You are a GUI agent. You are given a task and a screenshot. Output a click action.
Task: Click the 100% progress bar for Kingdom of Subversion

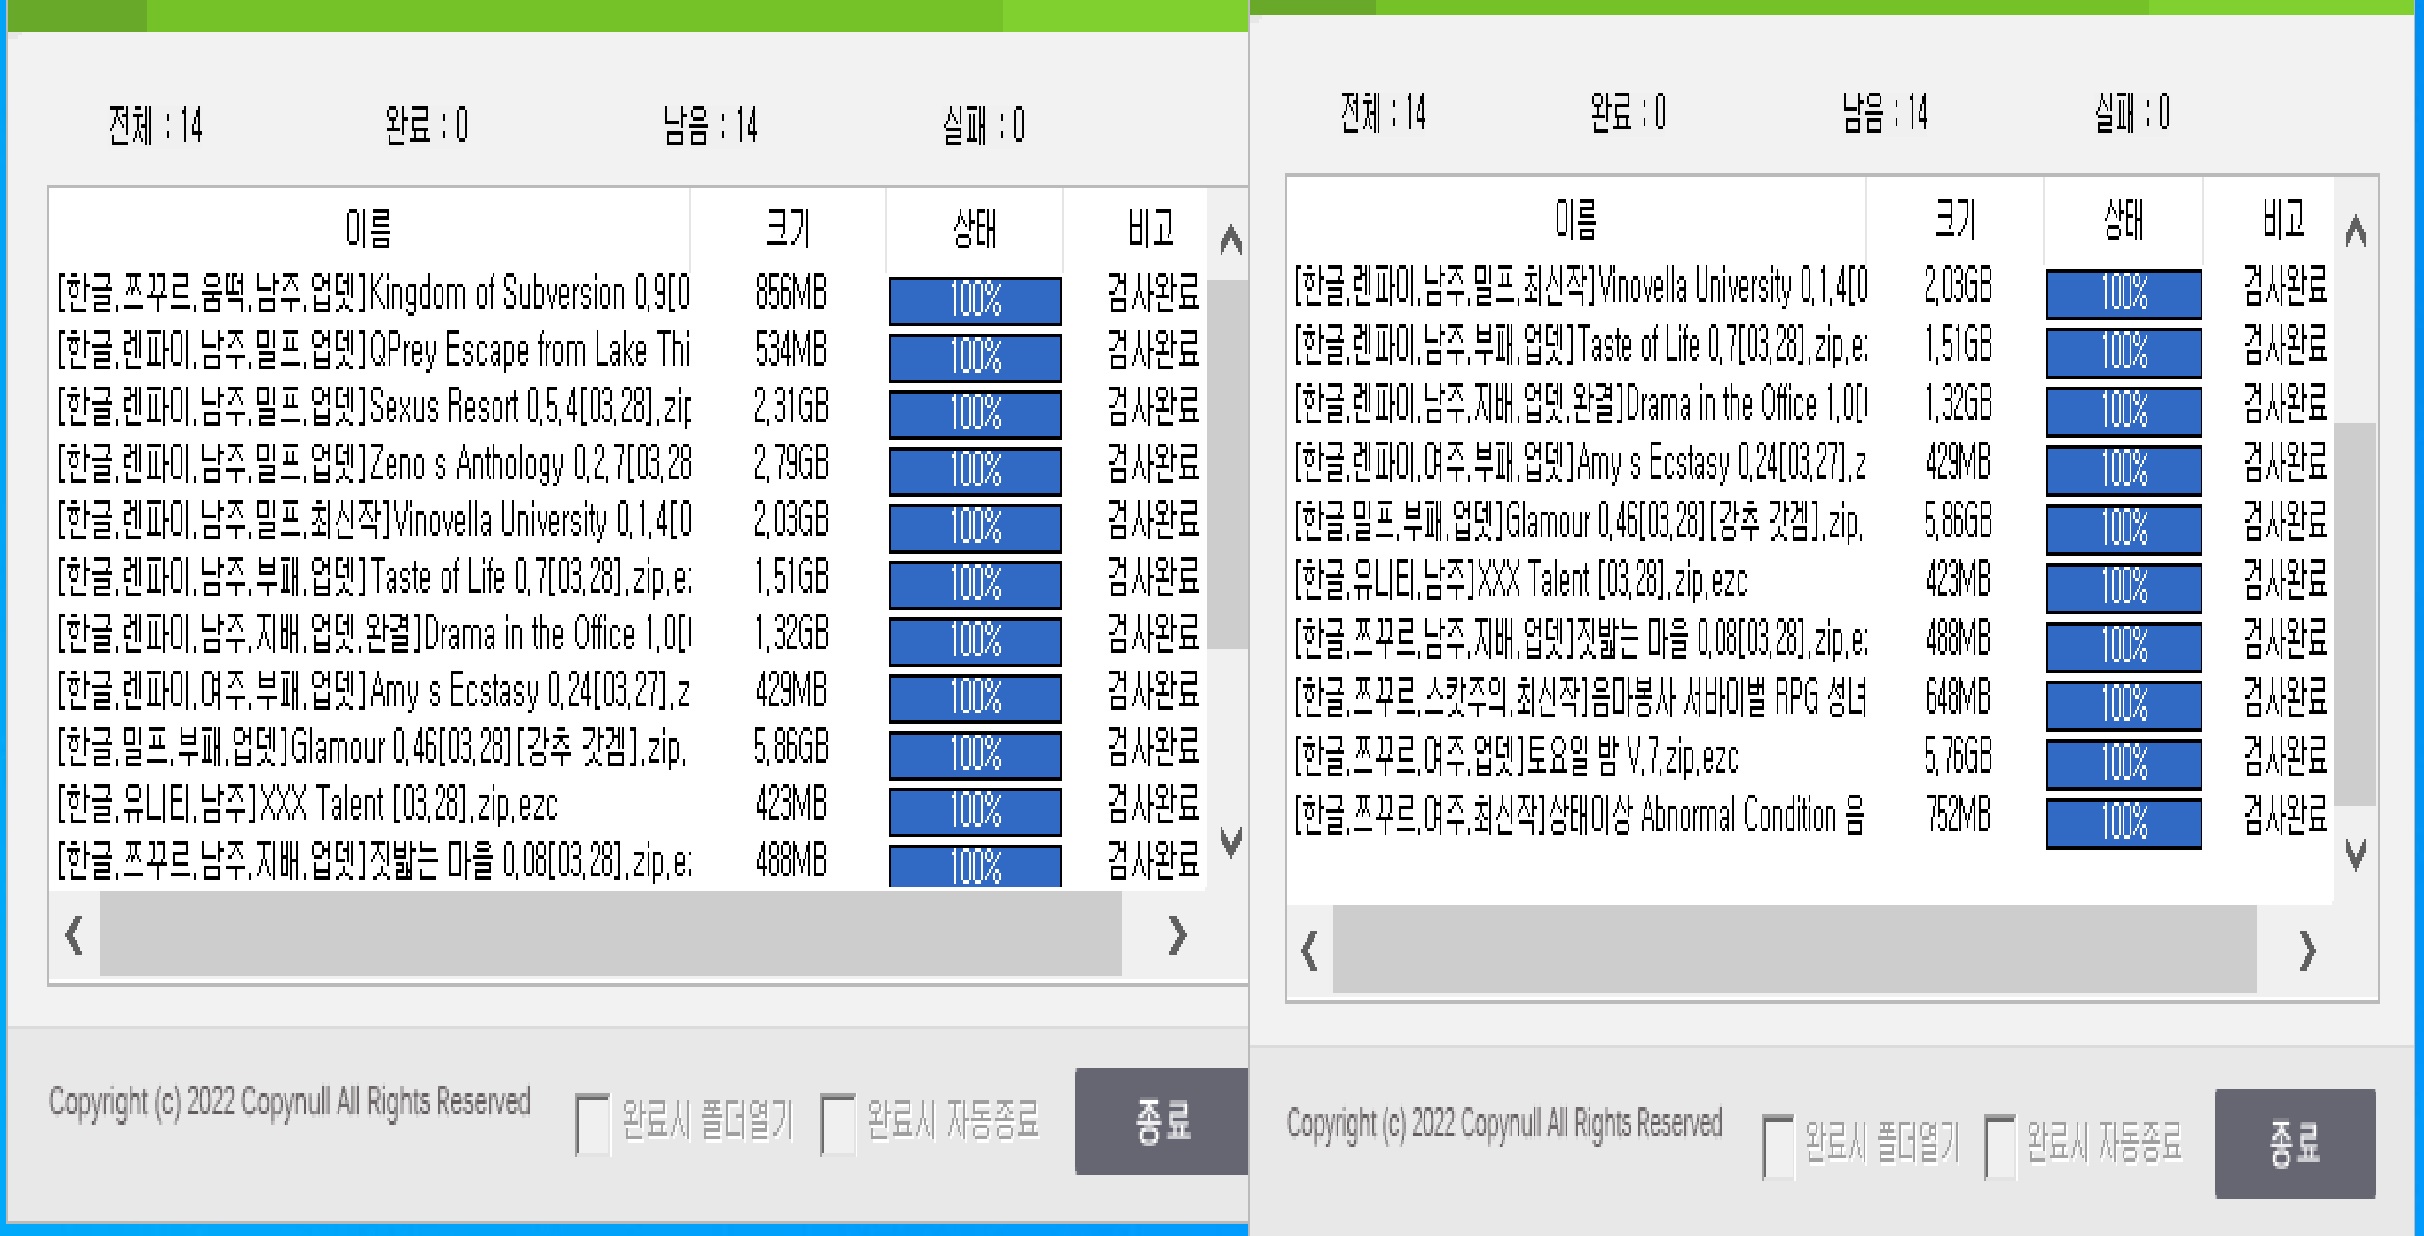[x=974, y=298]
